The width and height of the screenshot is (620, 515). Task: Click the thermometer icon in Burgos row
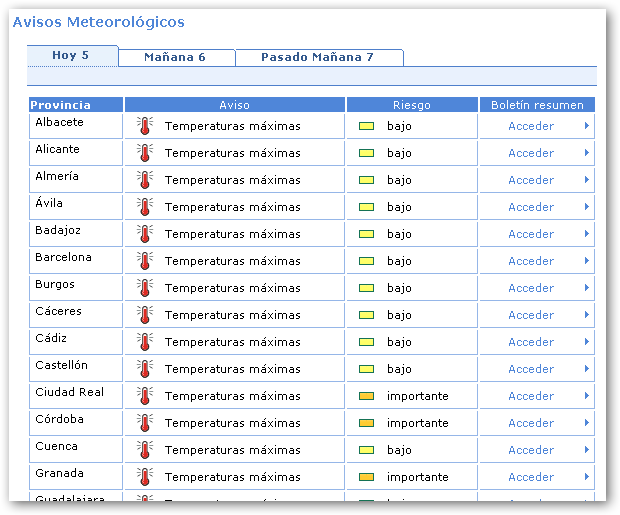tap(145, 288)
